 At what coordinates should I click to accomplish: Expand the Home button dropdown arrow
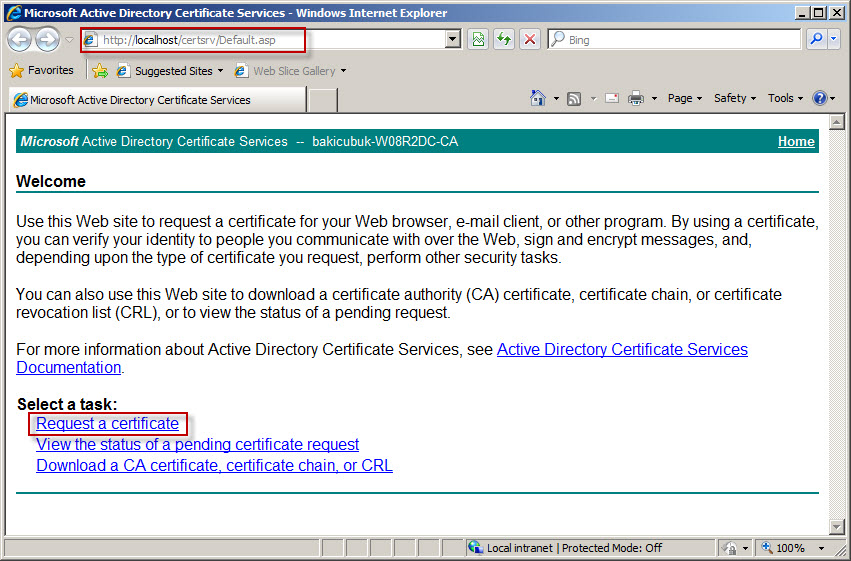coord(556,99)
